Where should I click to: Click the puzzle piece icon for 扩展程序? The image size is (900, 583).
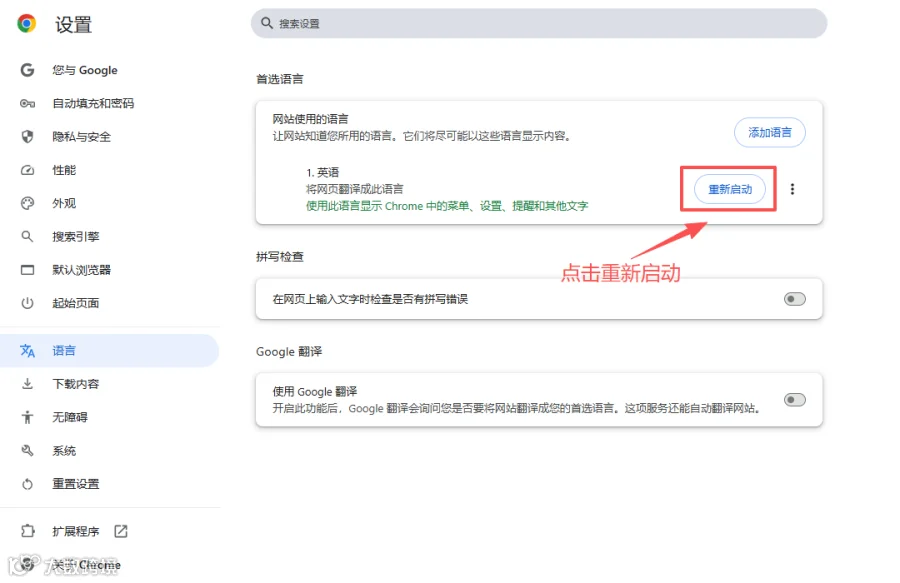click(x=27, y=531)
